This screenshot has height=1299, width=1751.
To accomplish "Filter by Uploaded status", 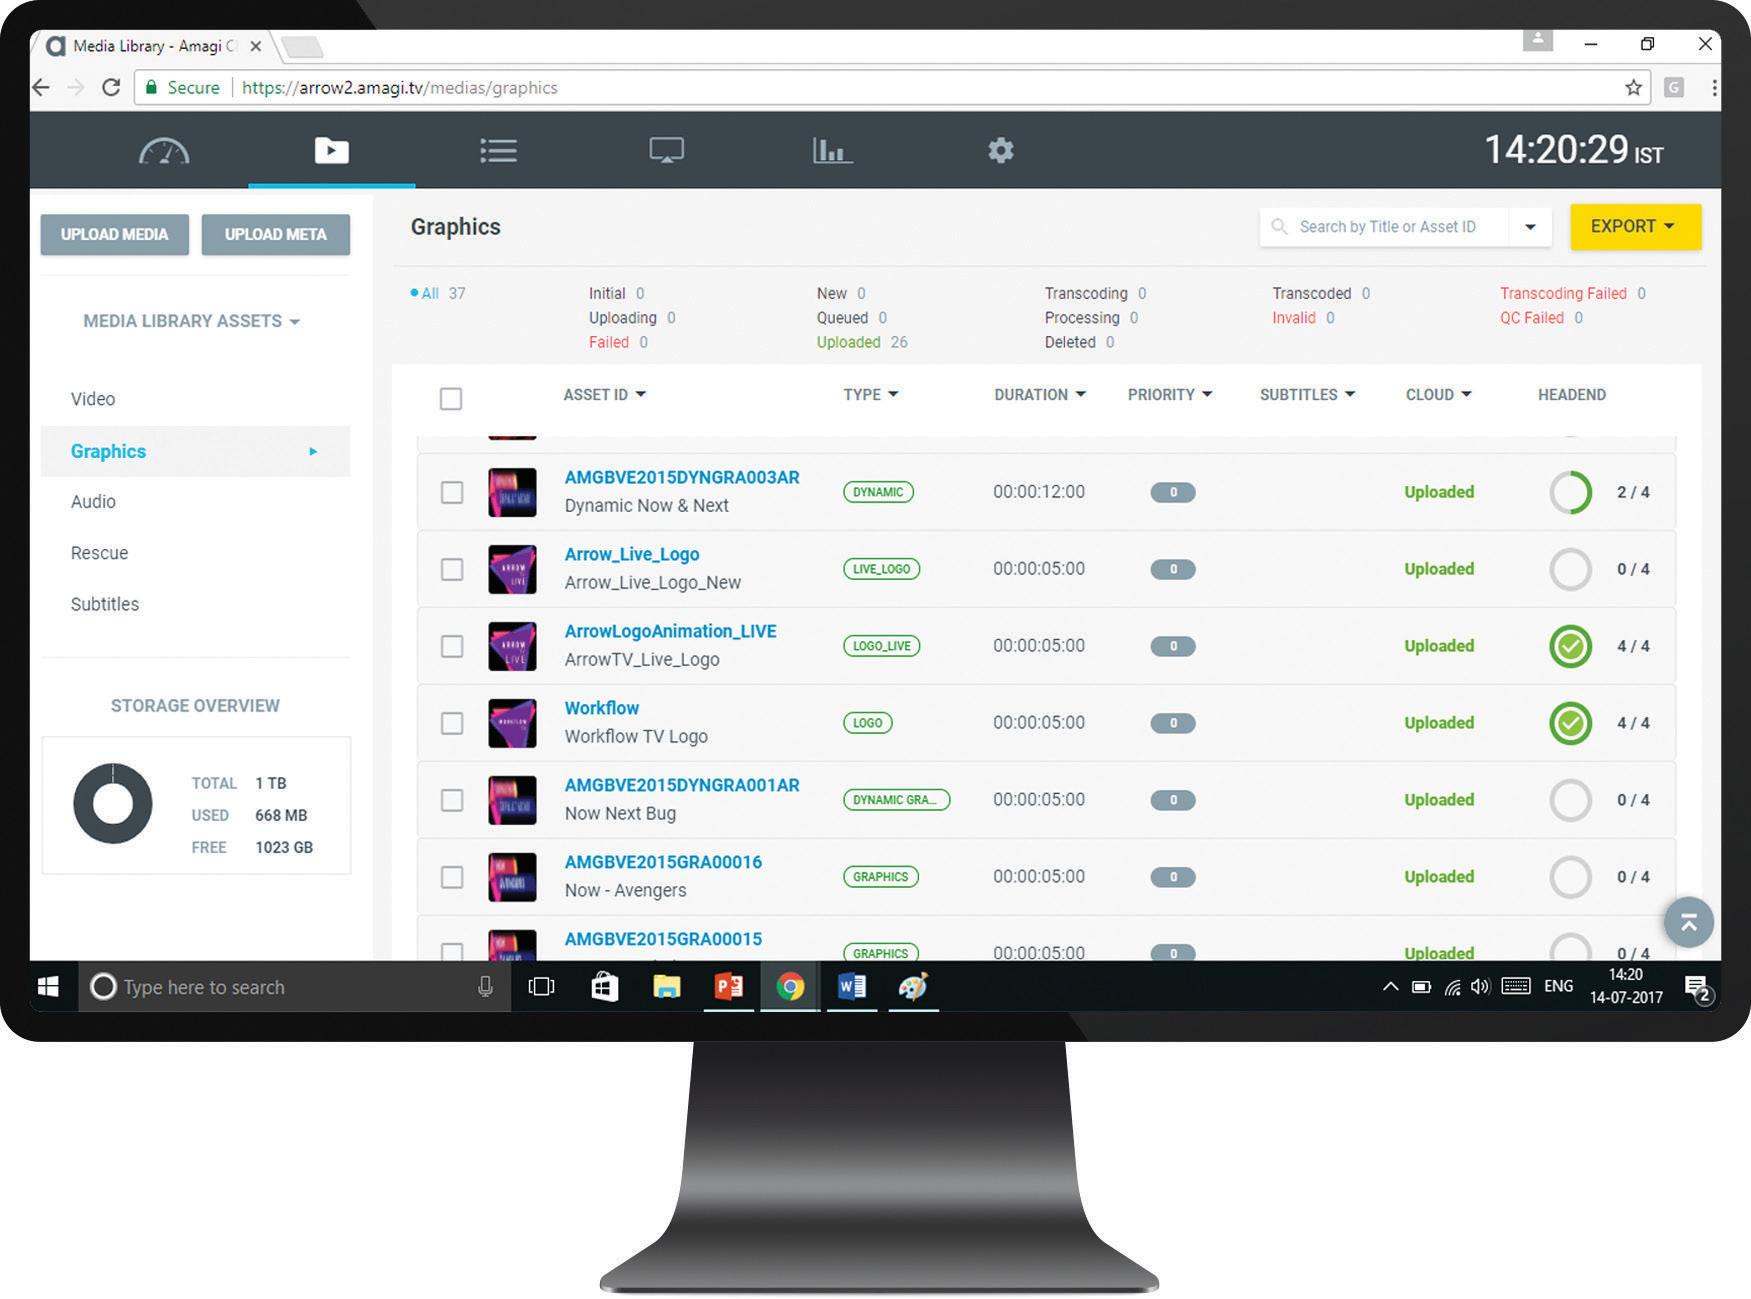I will [x=862, y=342].
